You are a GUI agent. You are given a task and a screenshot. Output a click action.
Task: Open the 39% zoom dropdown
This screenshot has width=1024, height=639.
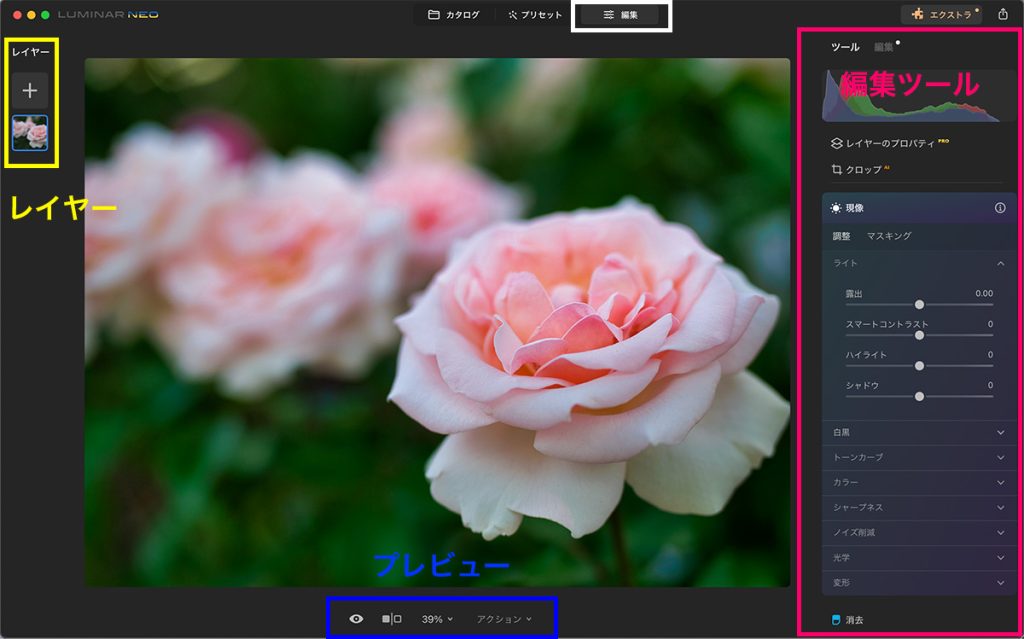click(437, 619)
